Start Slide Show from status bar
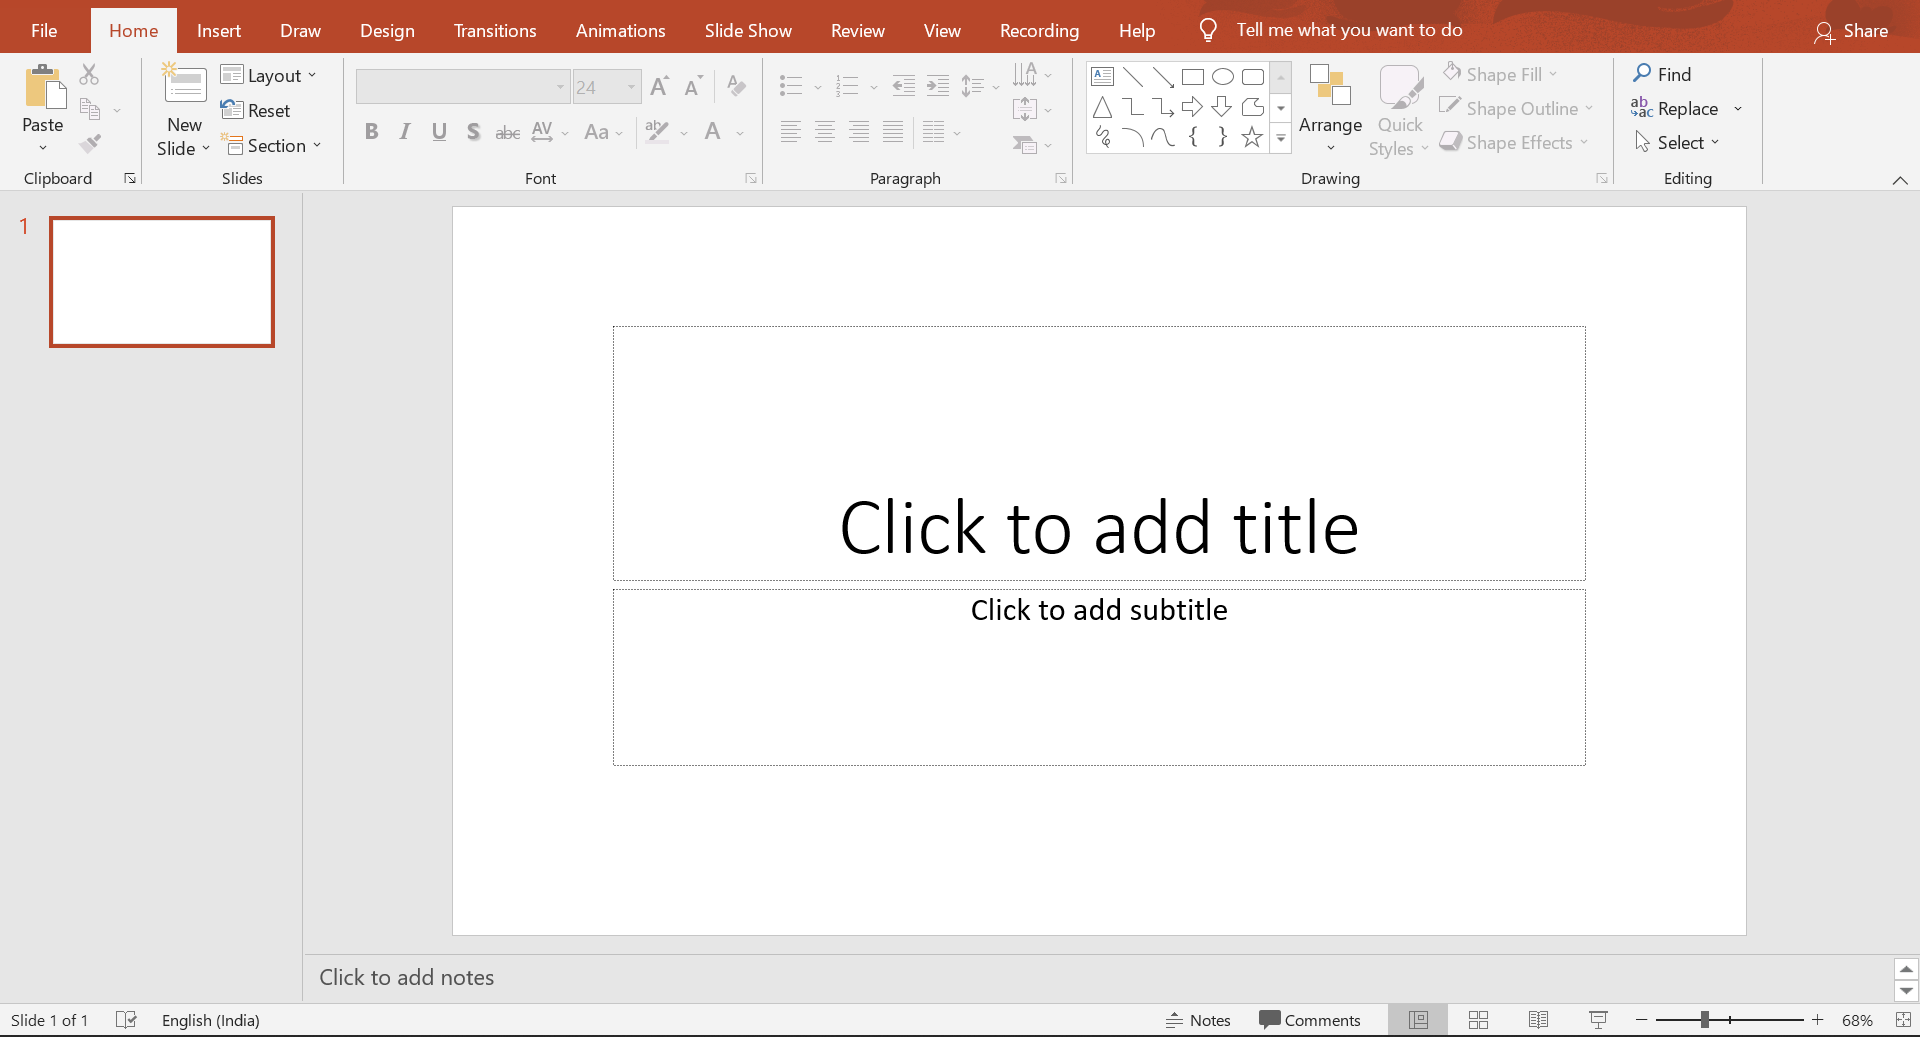 pyautogui.click(x=1598, y=1020)
